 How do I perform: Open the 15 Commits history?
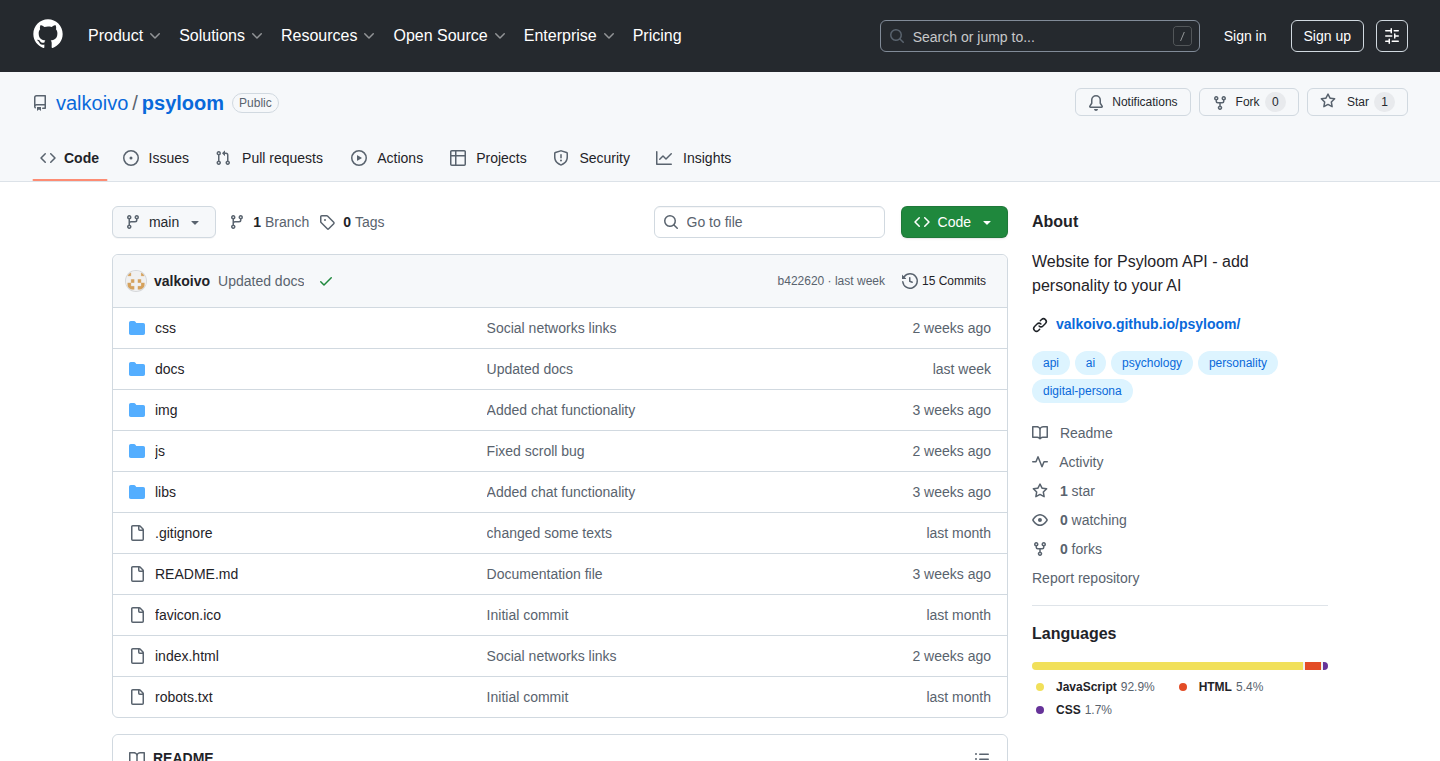click(x=944, y=281)
